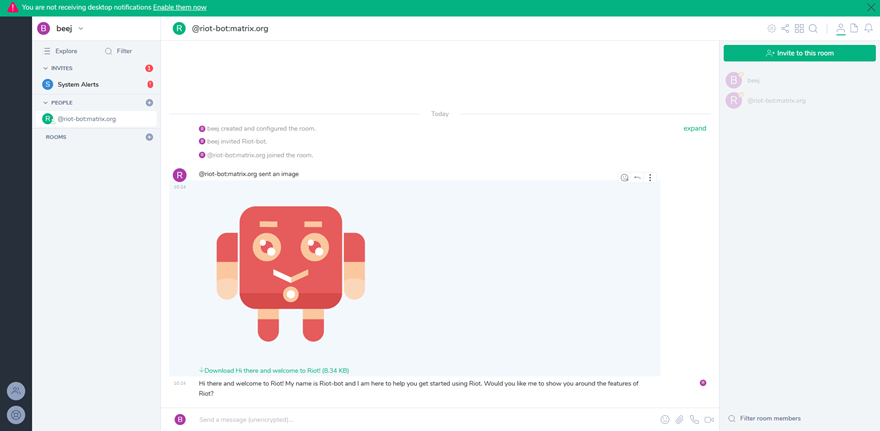The height and width of the screenshot is (431, 880).
Task: Open room settings gear icon
Action: tap(771, 29)
